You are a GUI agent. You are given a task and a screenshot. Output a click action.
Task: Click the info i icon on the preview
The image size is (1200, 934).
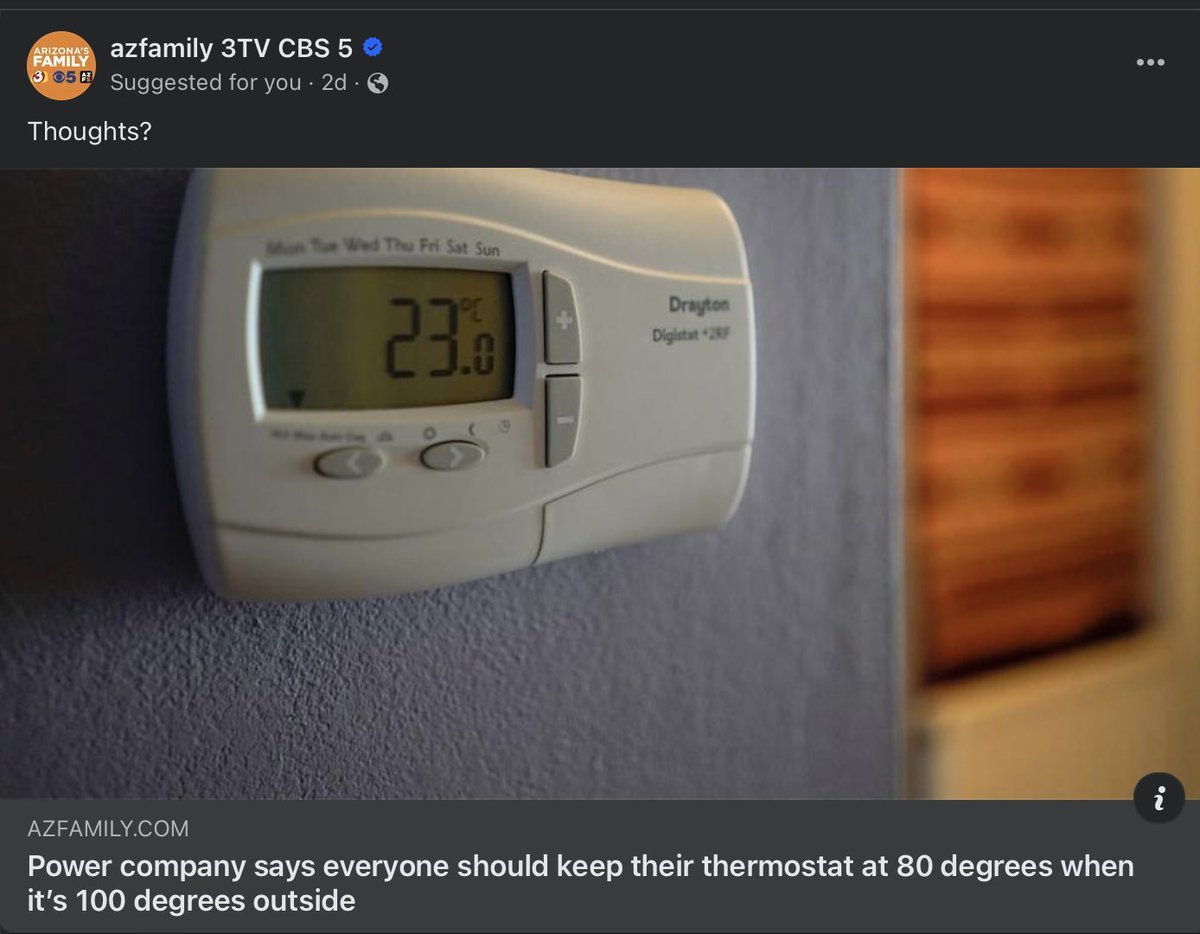pyautogui.click(x=1159, y=799)
